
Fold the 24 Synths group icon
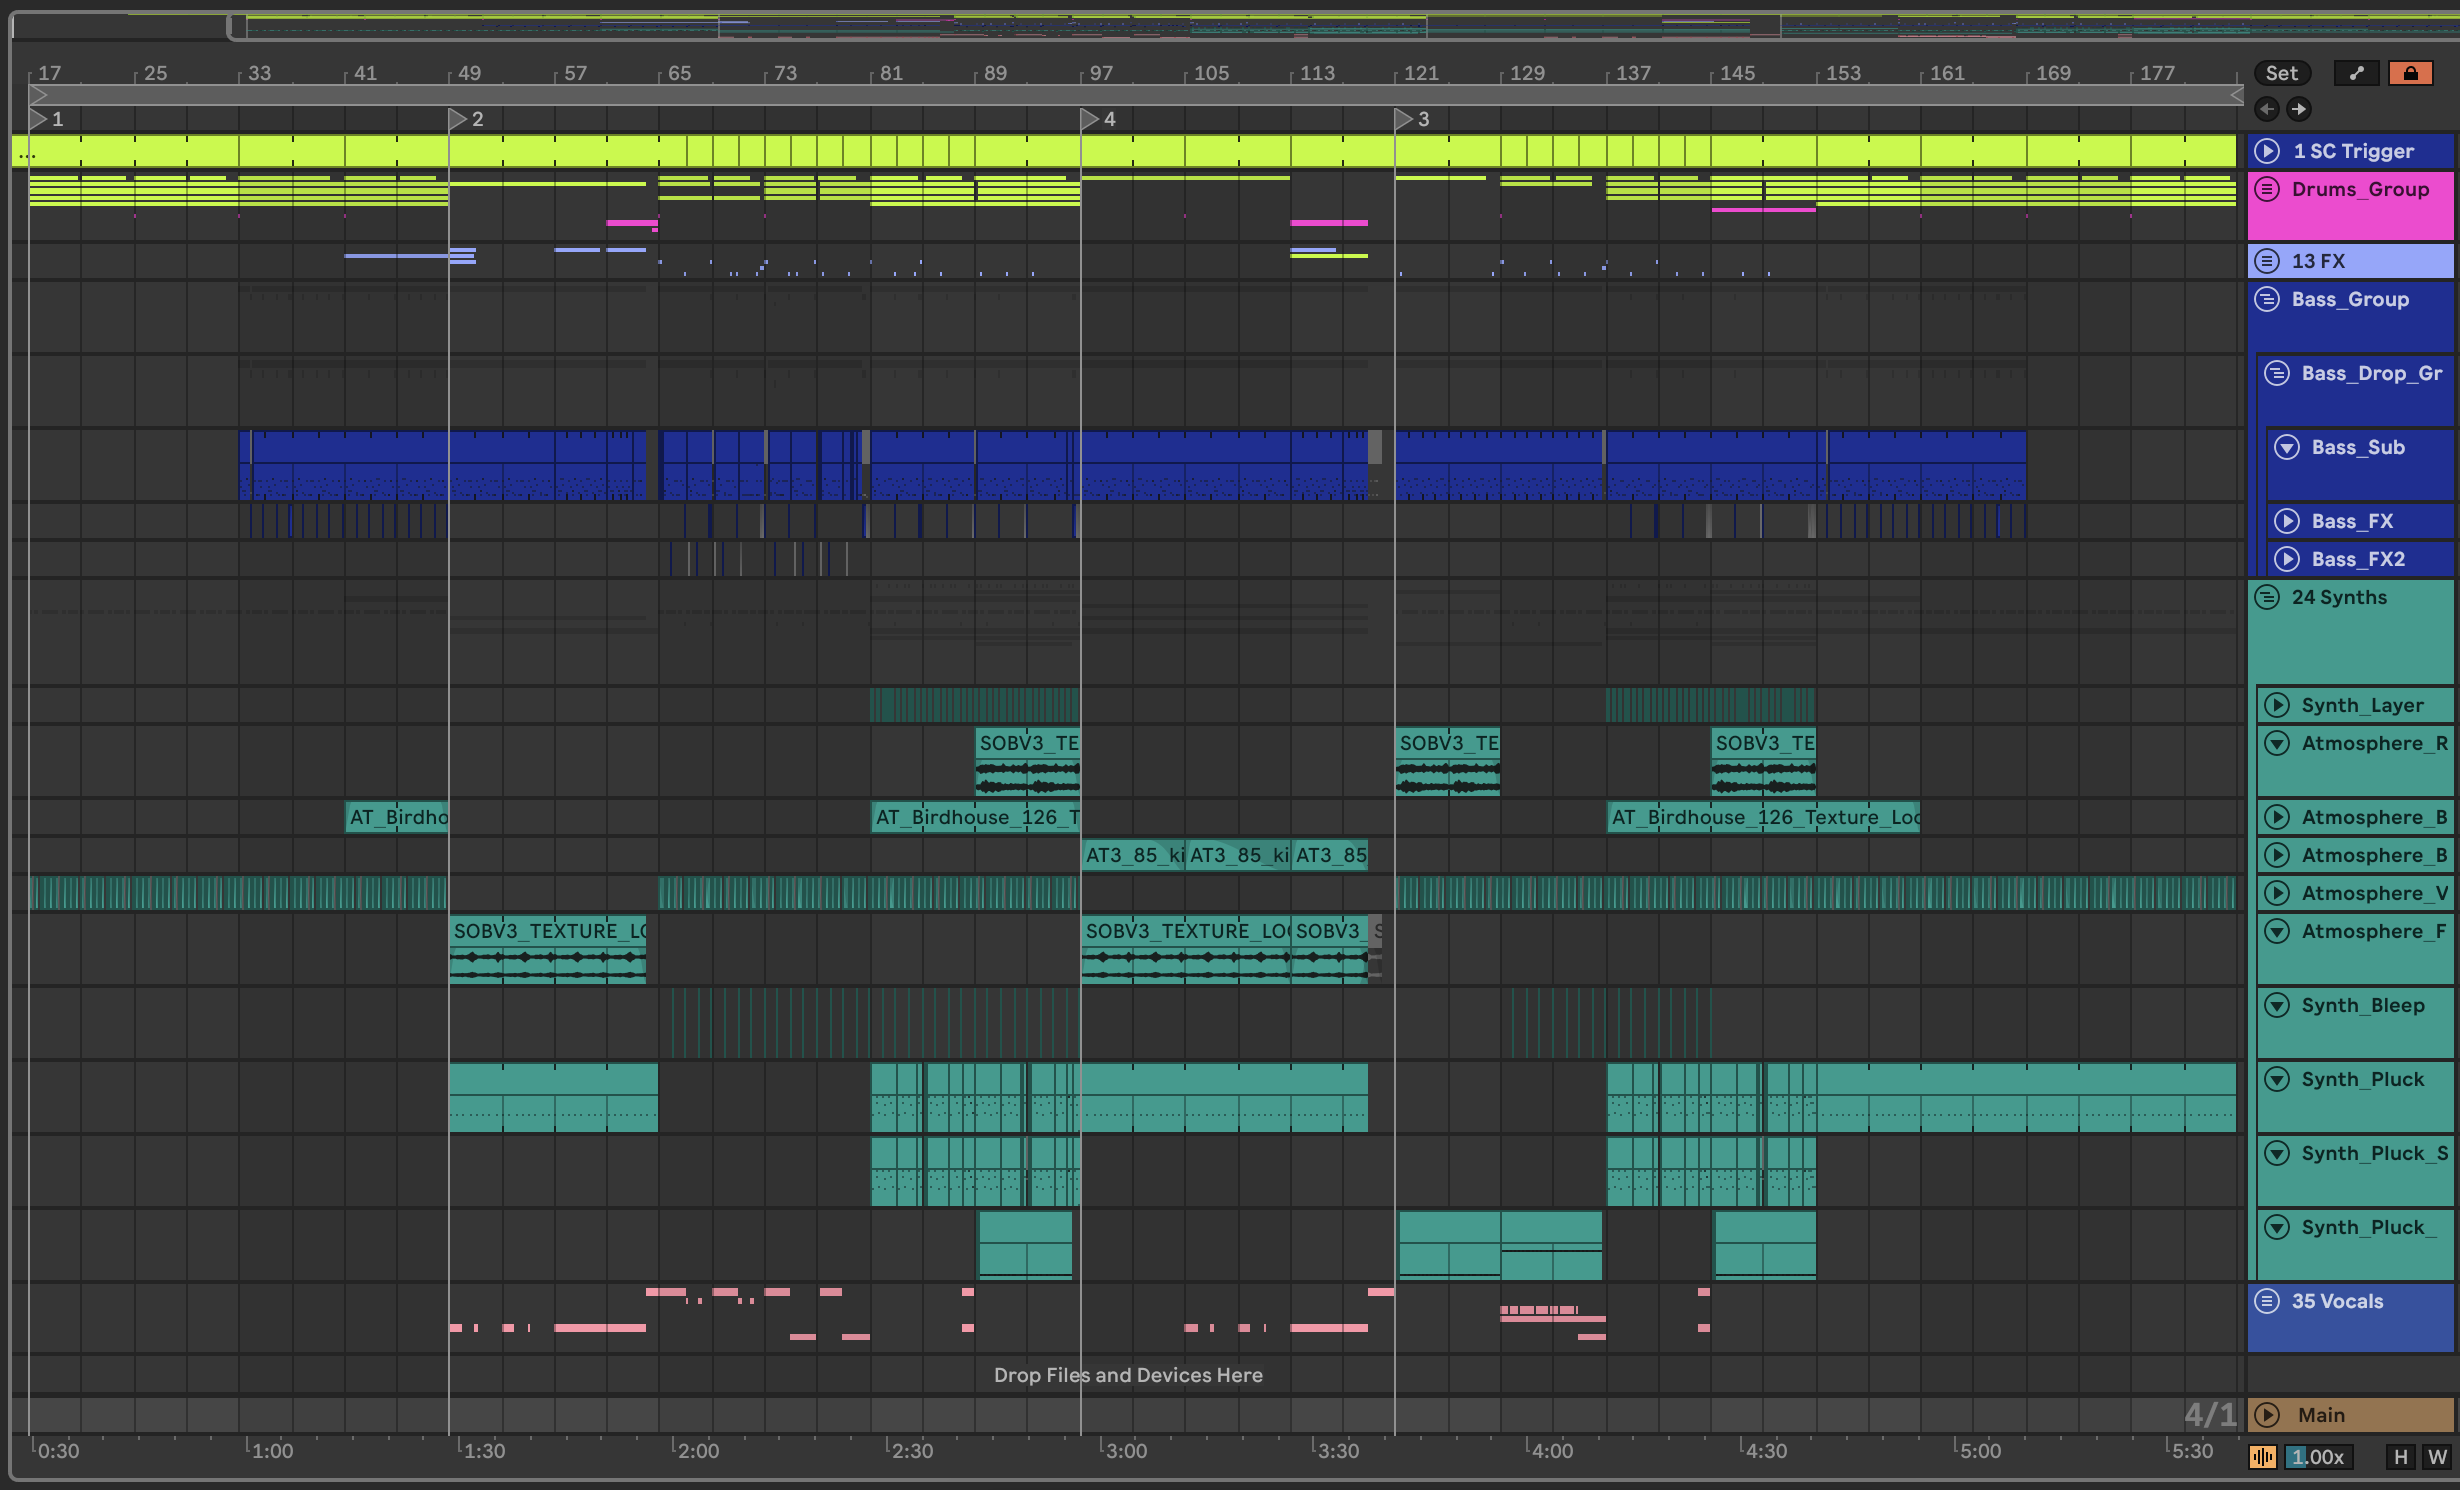point(2267,597)
